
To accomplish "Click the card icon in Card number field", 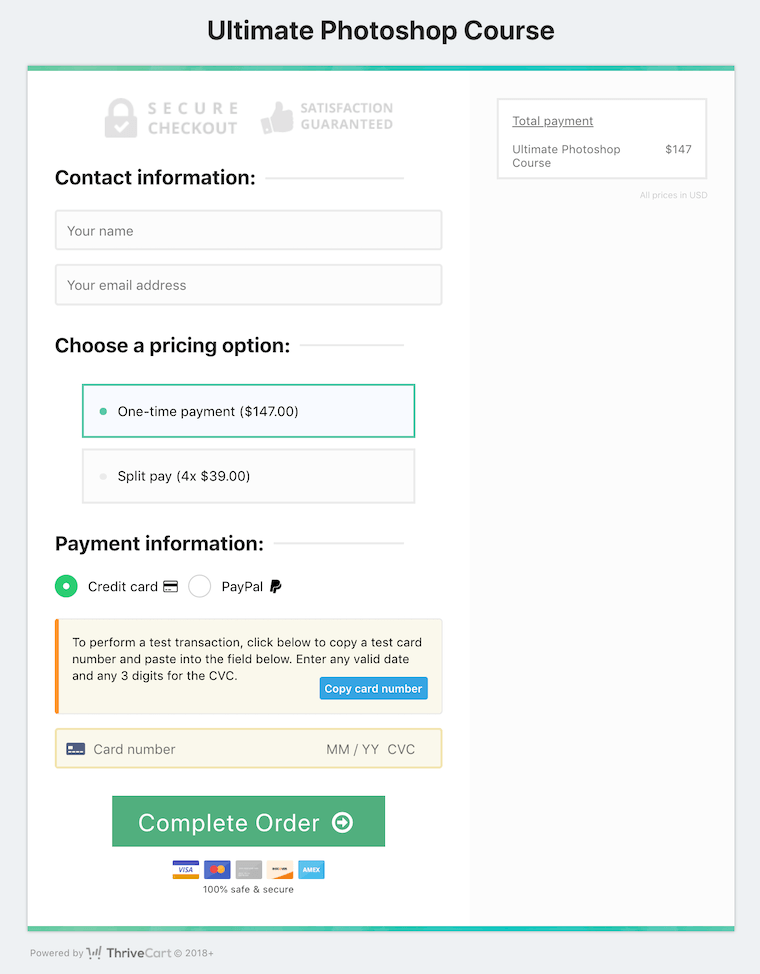I will tap(76, 749).
